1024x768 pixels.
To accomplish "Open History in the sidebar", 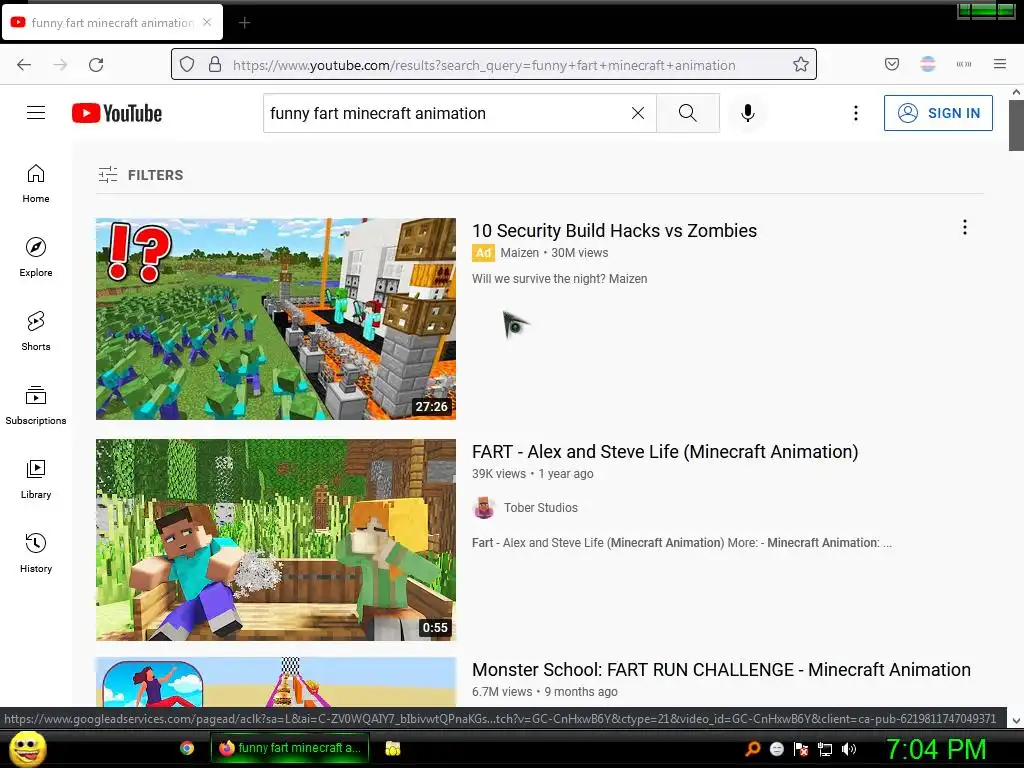I will (36, 553).
